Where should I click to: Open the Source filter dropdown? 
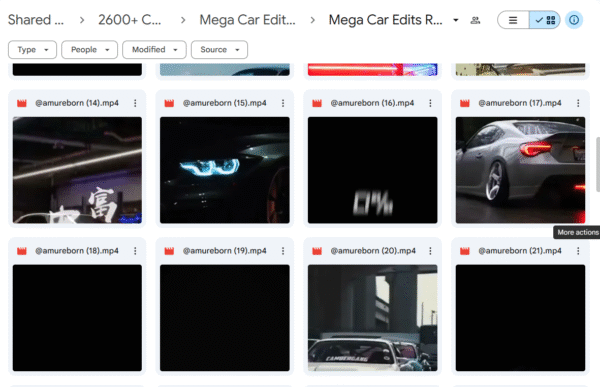pos(219,50)
